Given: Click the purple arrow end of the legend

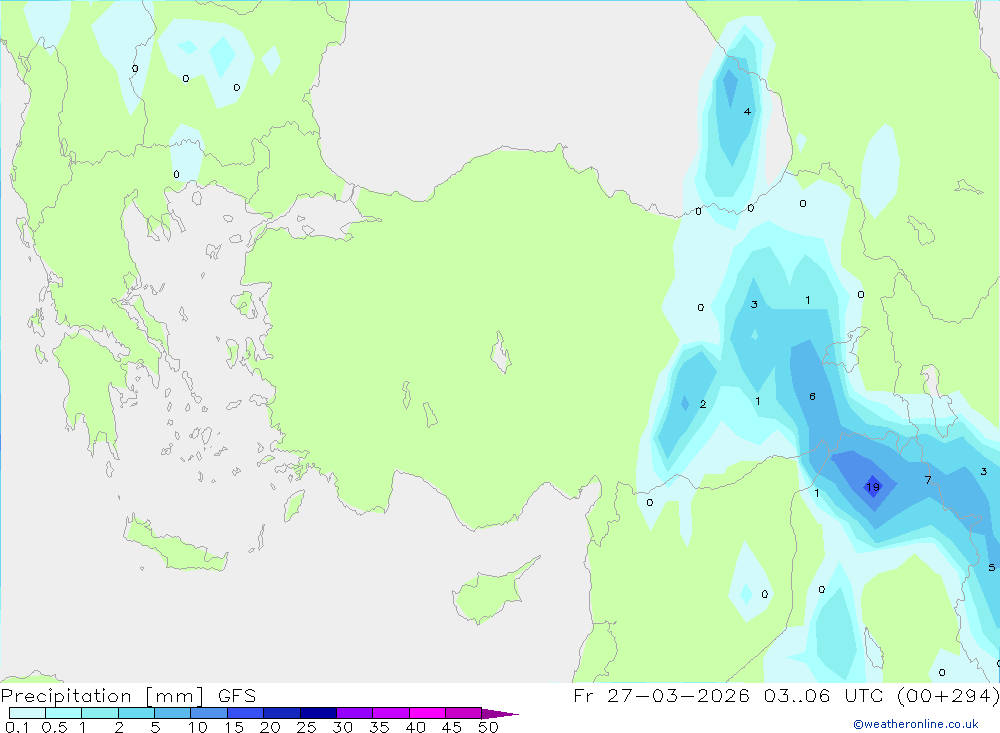Looking at the screenshot, I should pyautogui.click(x=500, y=714).
